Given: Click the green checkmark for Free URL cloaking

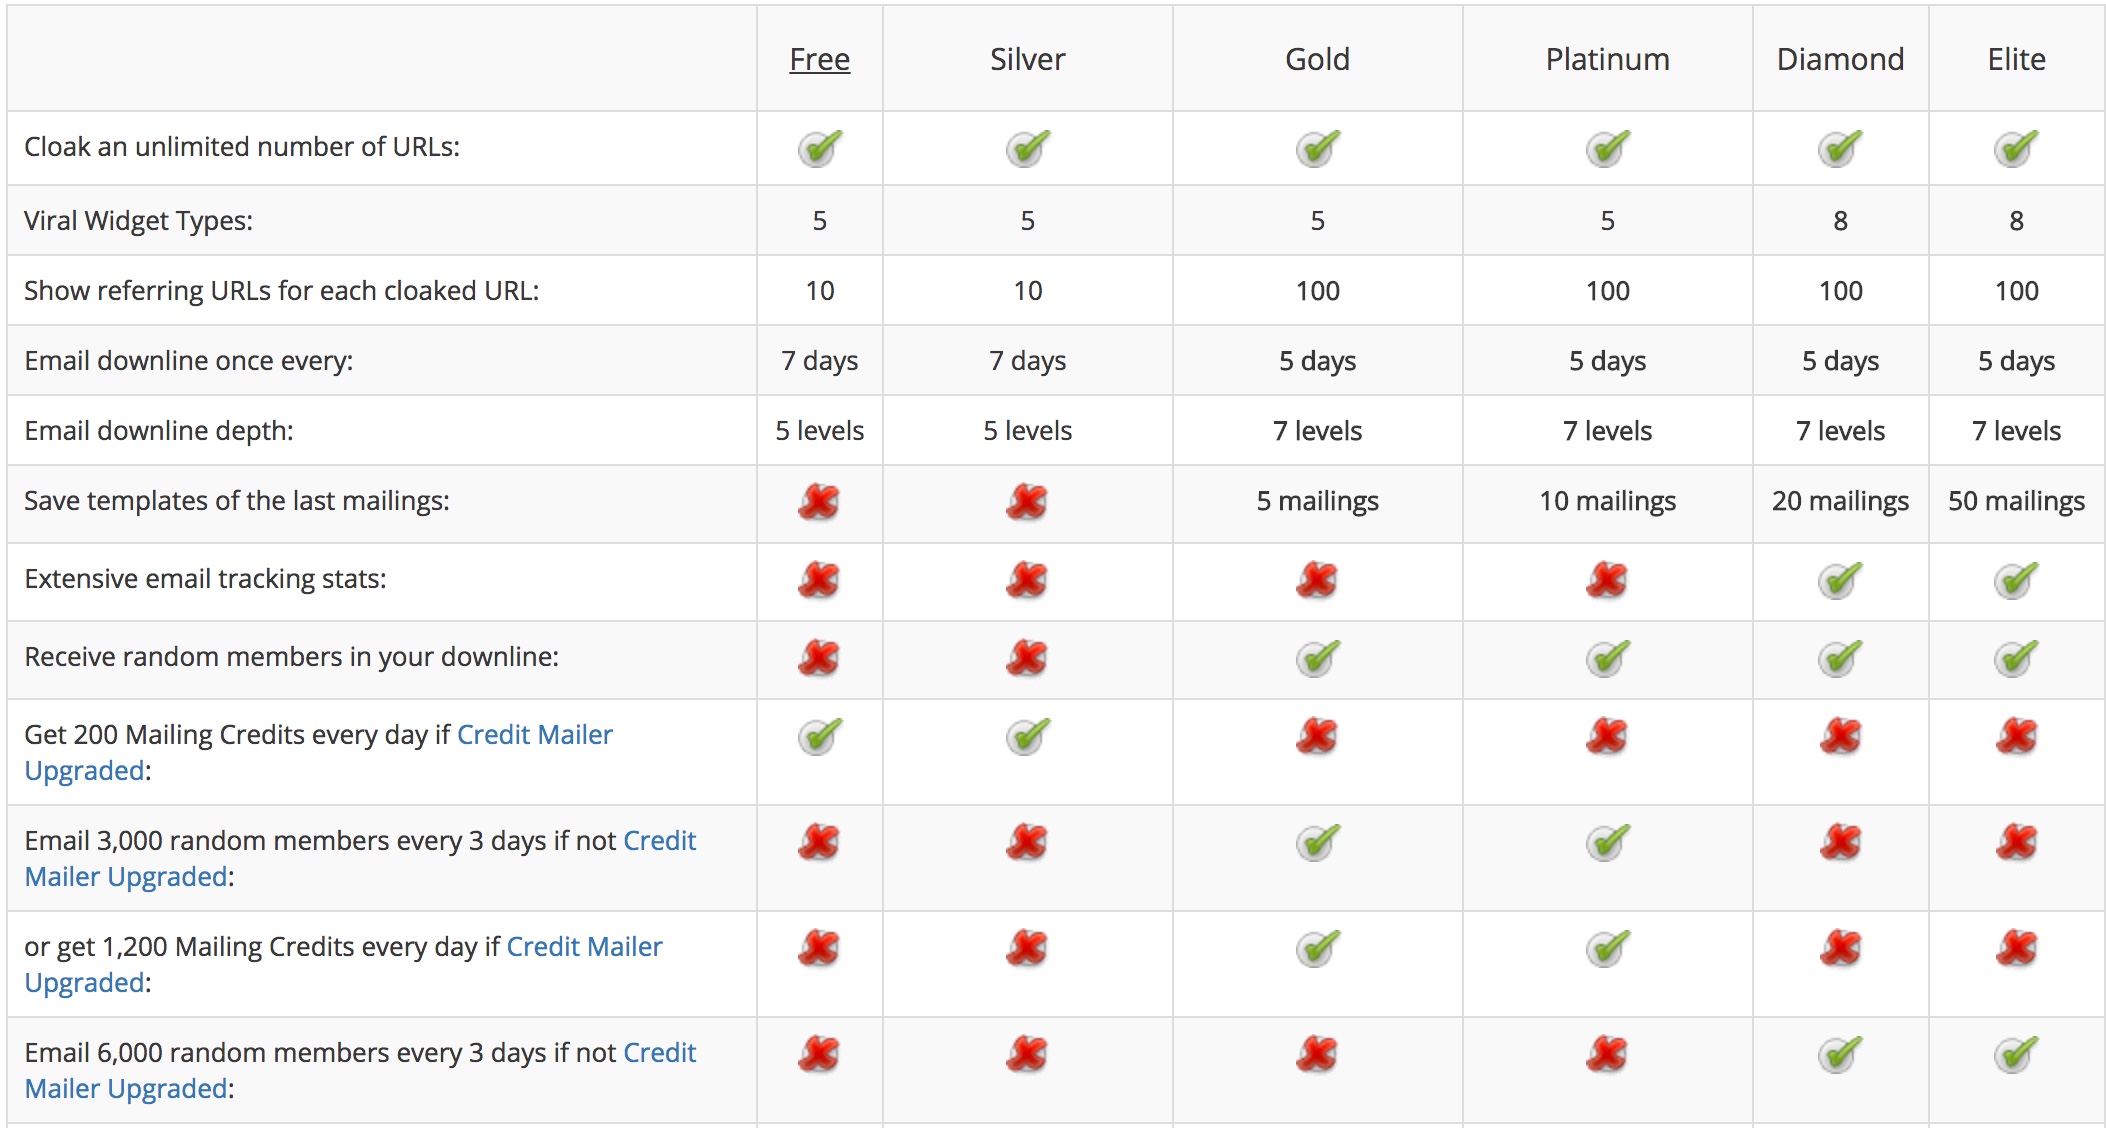Looking at the screenshot, I should point(820,148).
